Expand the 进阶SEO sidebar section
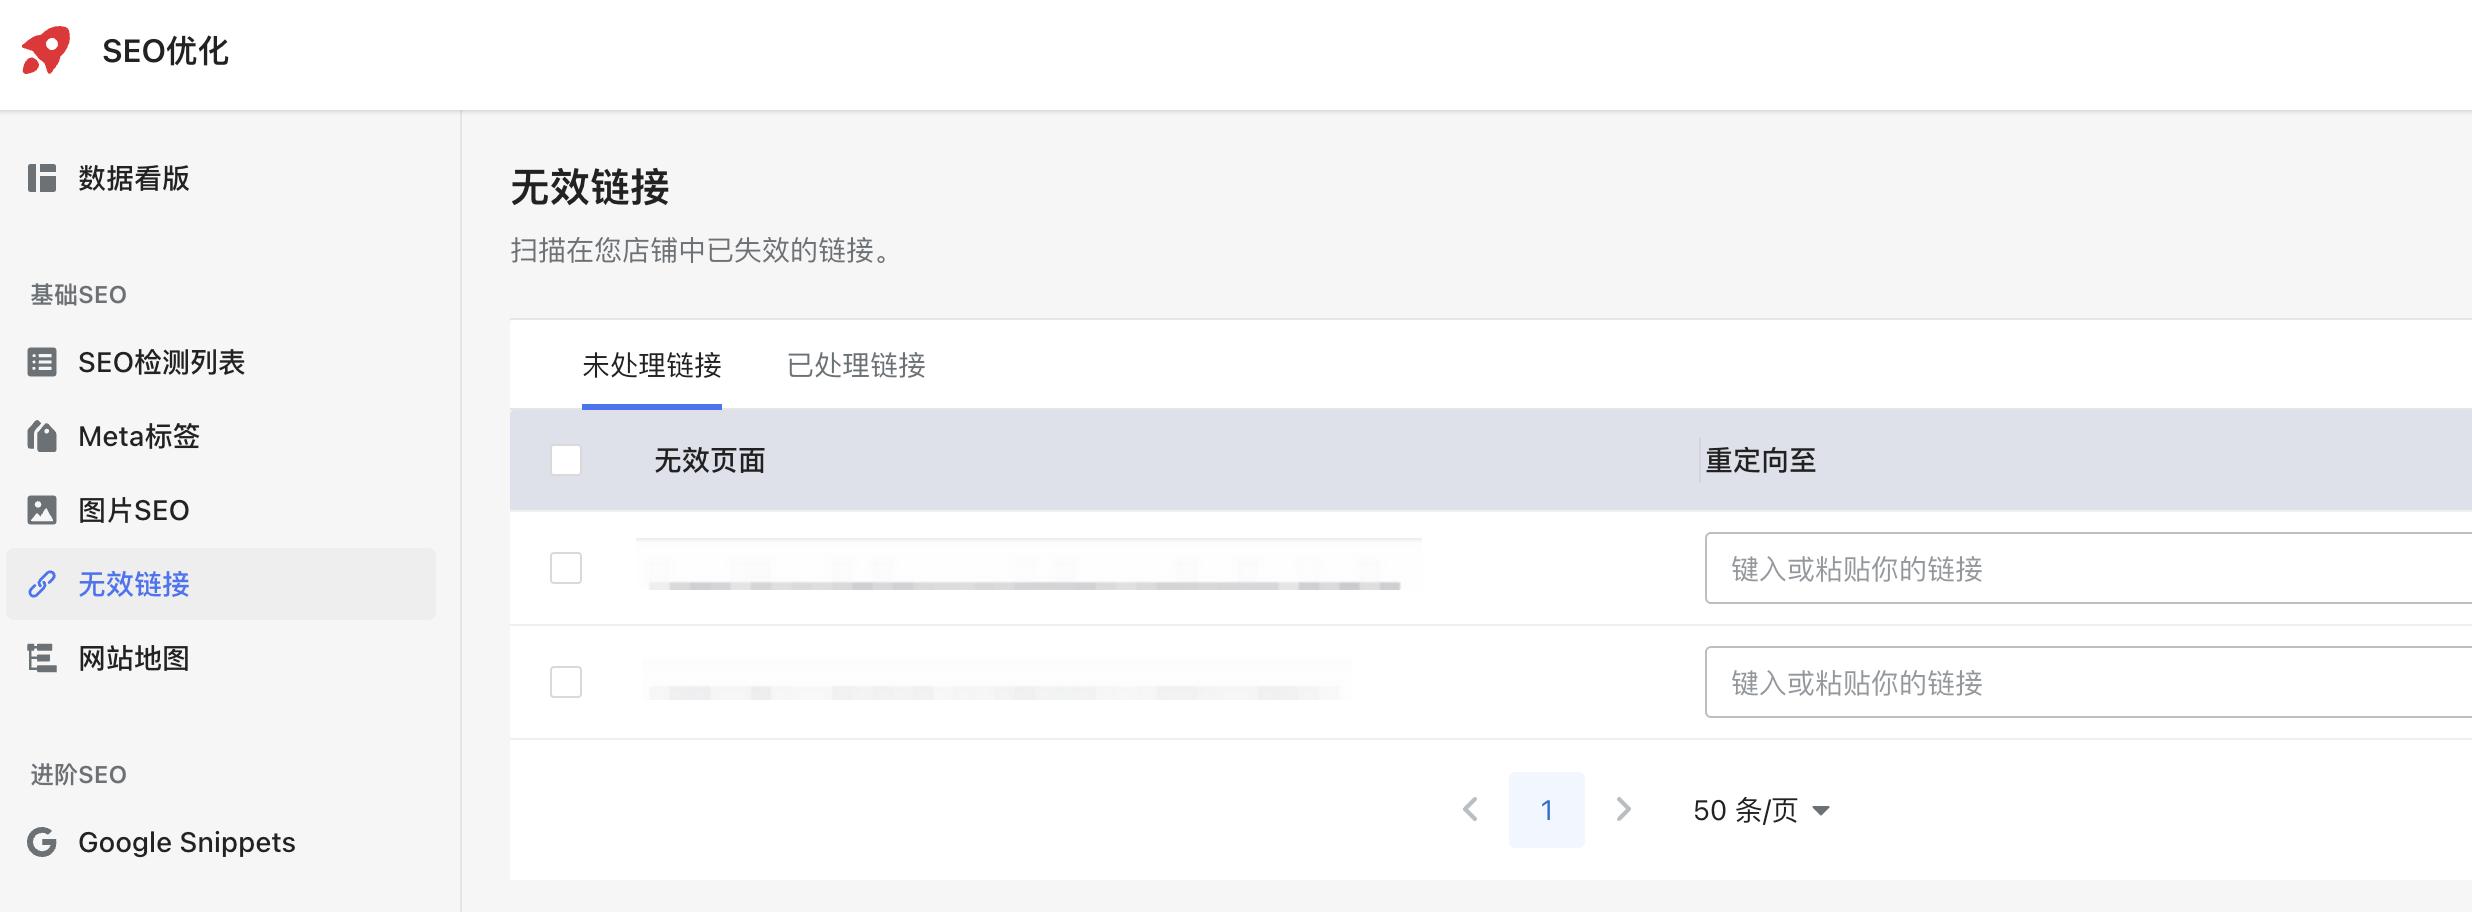Viewport: 2472px width, 912px height. pyautogui.click(x=77, y=774)
